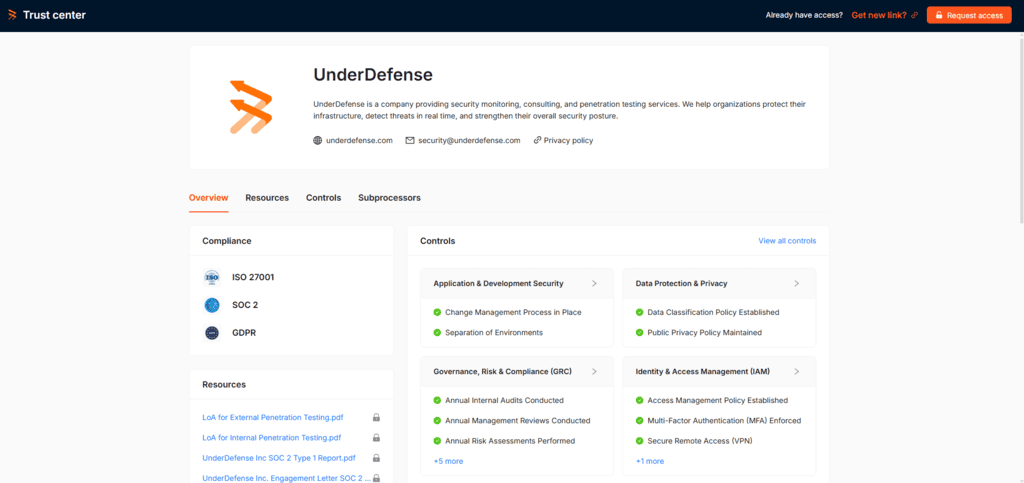Click the chain icon beside Privacy policy

click(x=537, y=140)
